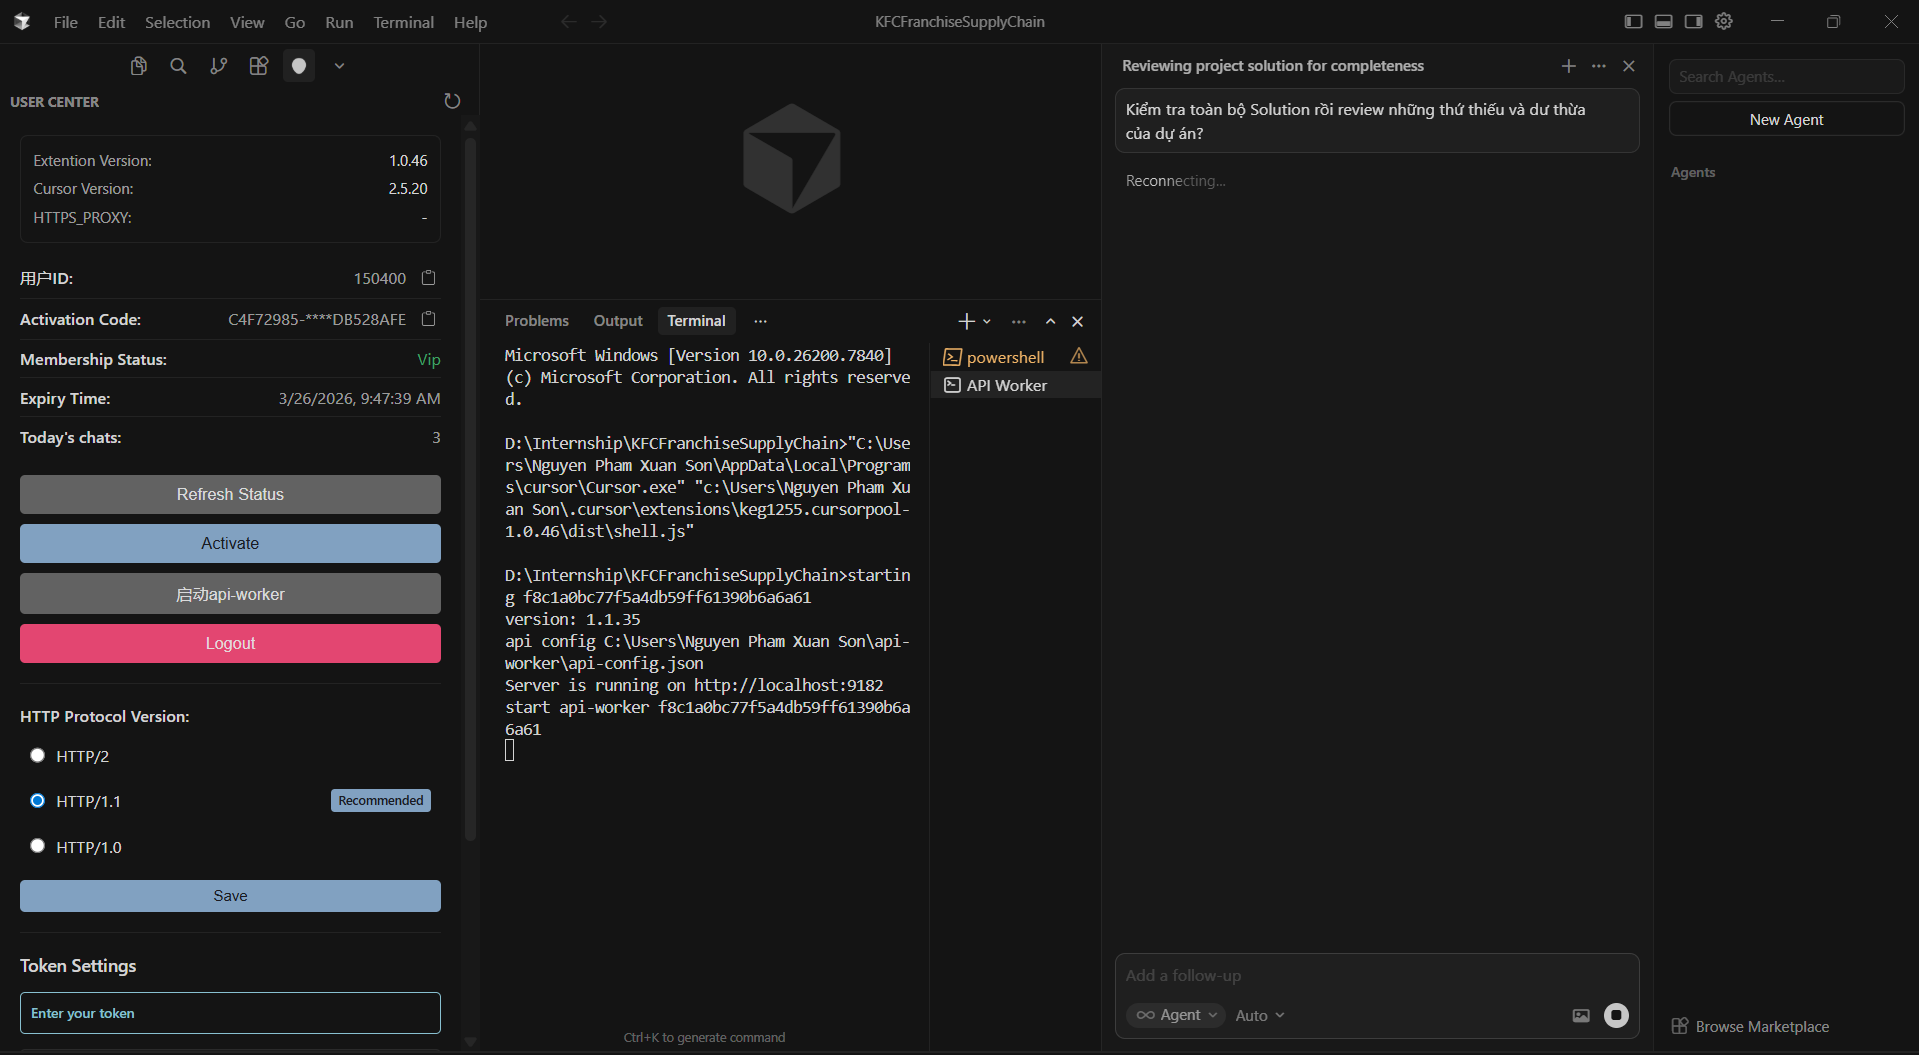Open the Source Control branch icon
The image size is (1919, 1055).
coord(219,66)
